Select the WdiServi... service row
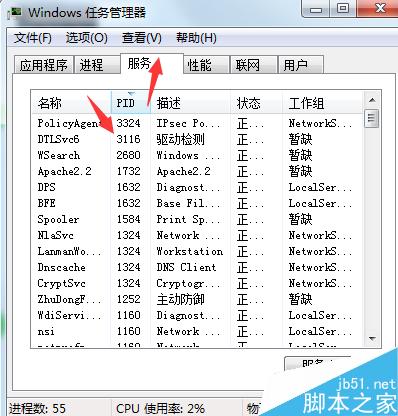 pos(197,315)
